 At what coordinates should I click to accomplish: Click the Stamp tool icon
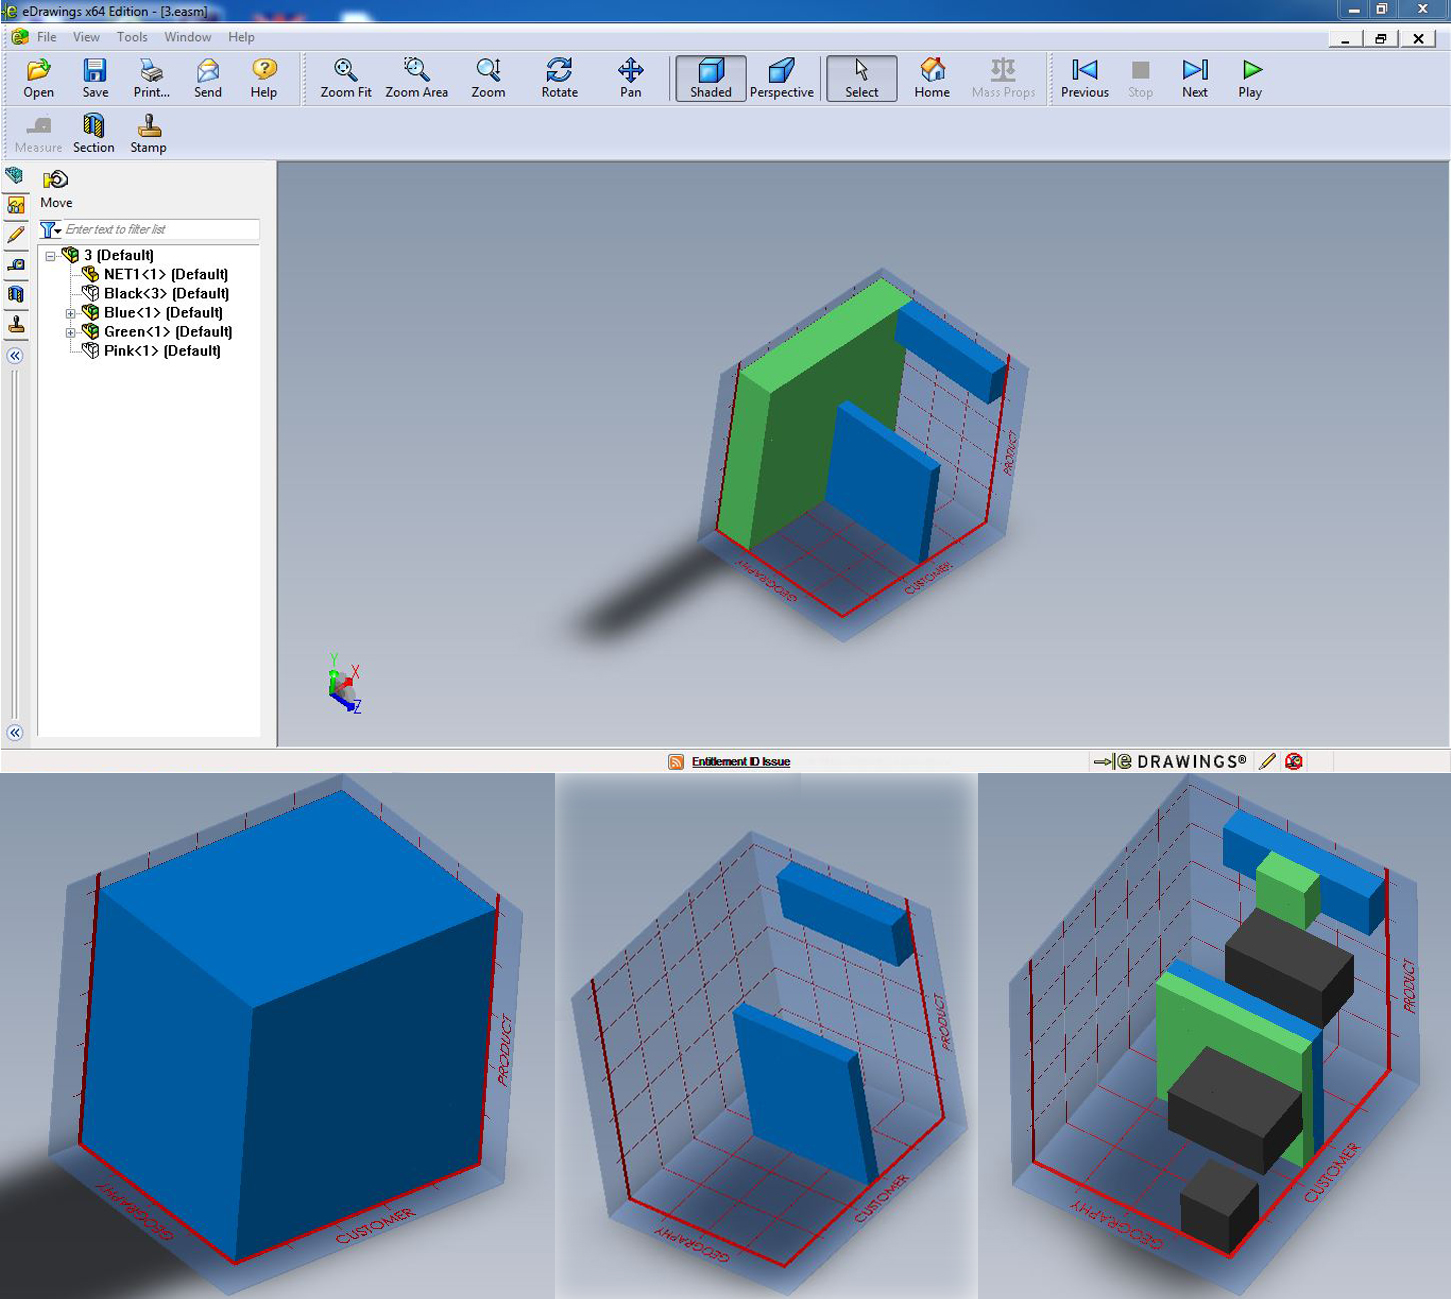pos(148,133)
